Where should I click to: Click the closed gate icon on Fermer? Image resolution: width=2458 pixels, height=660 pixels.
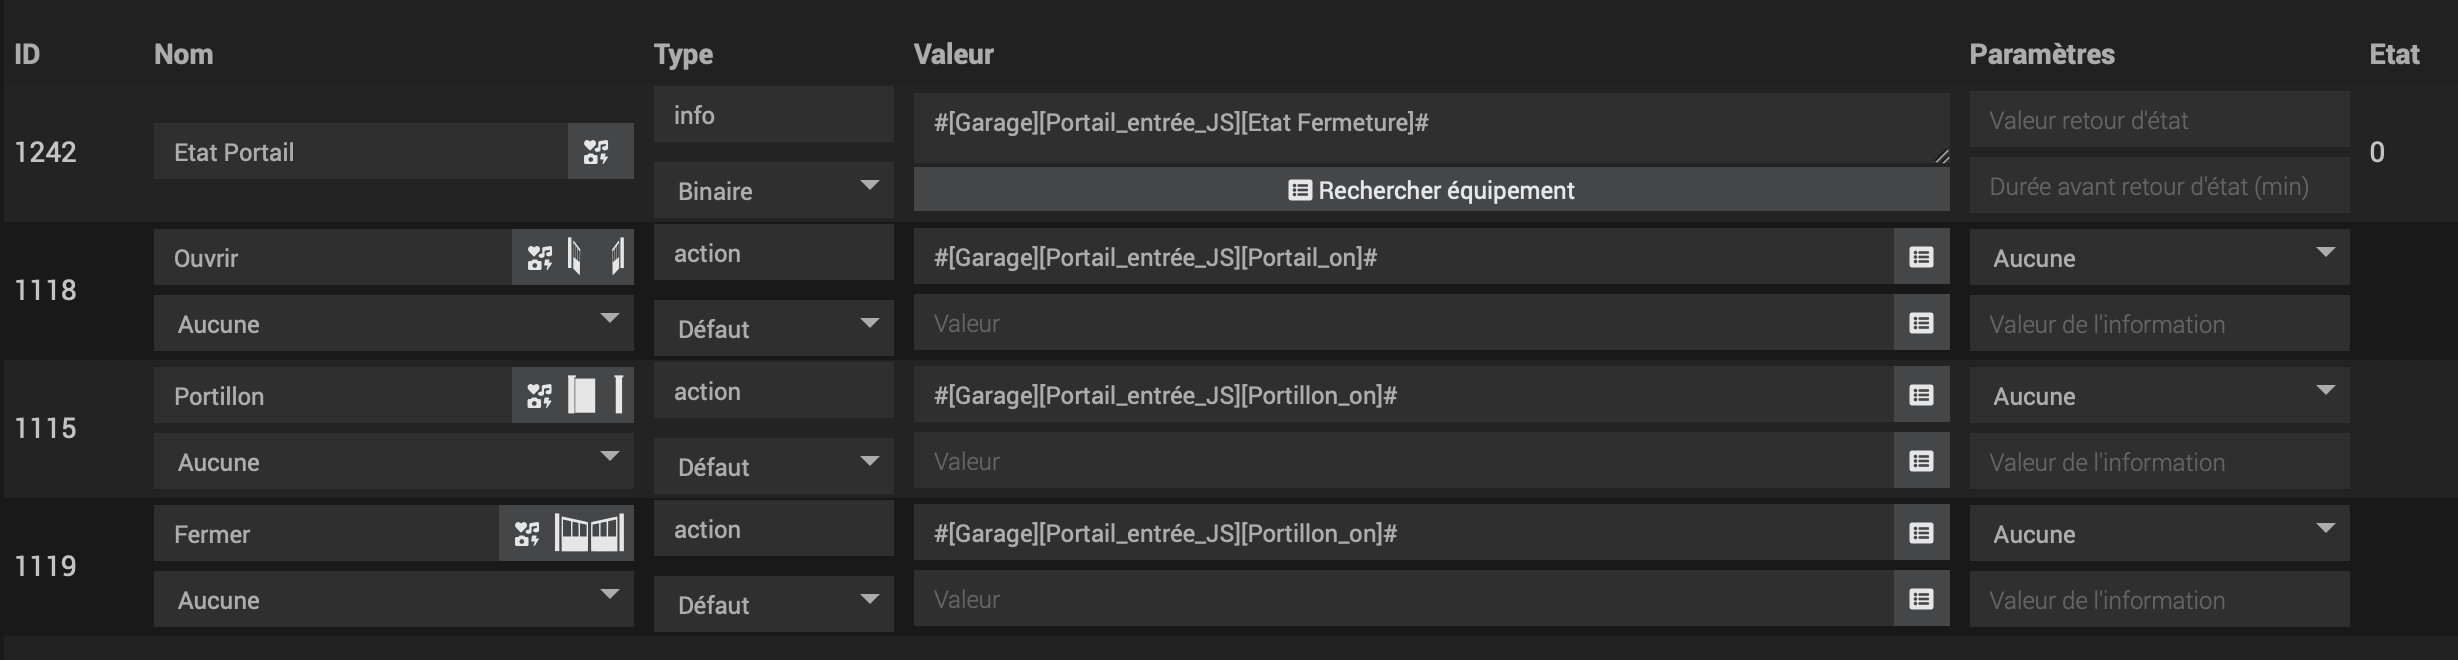click(x=589, y=533)
